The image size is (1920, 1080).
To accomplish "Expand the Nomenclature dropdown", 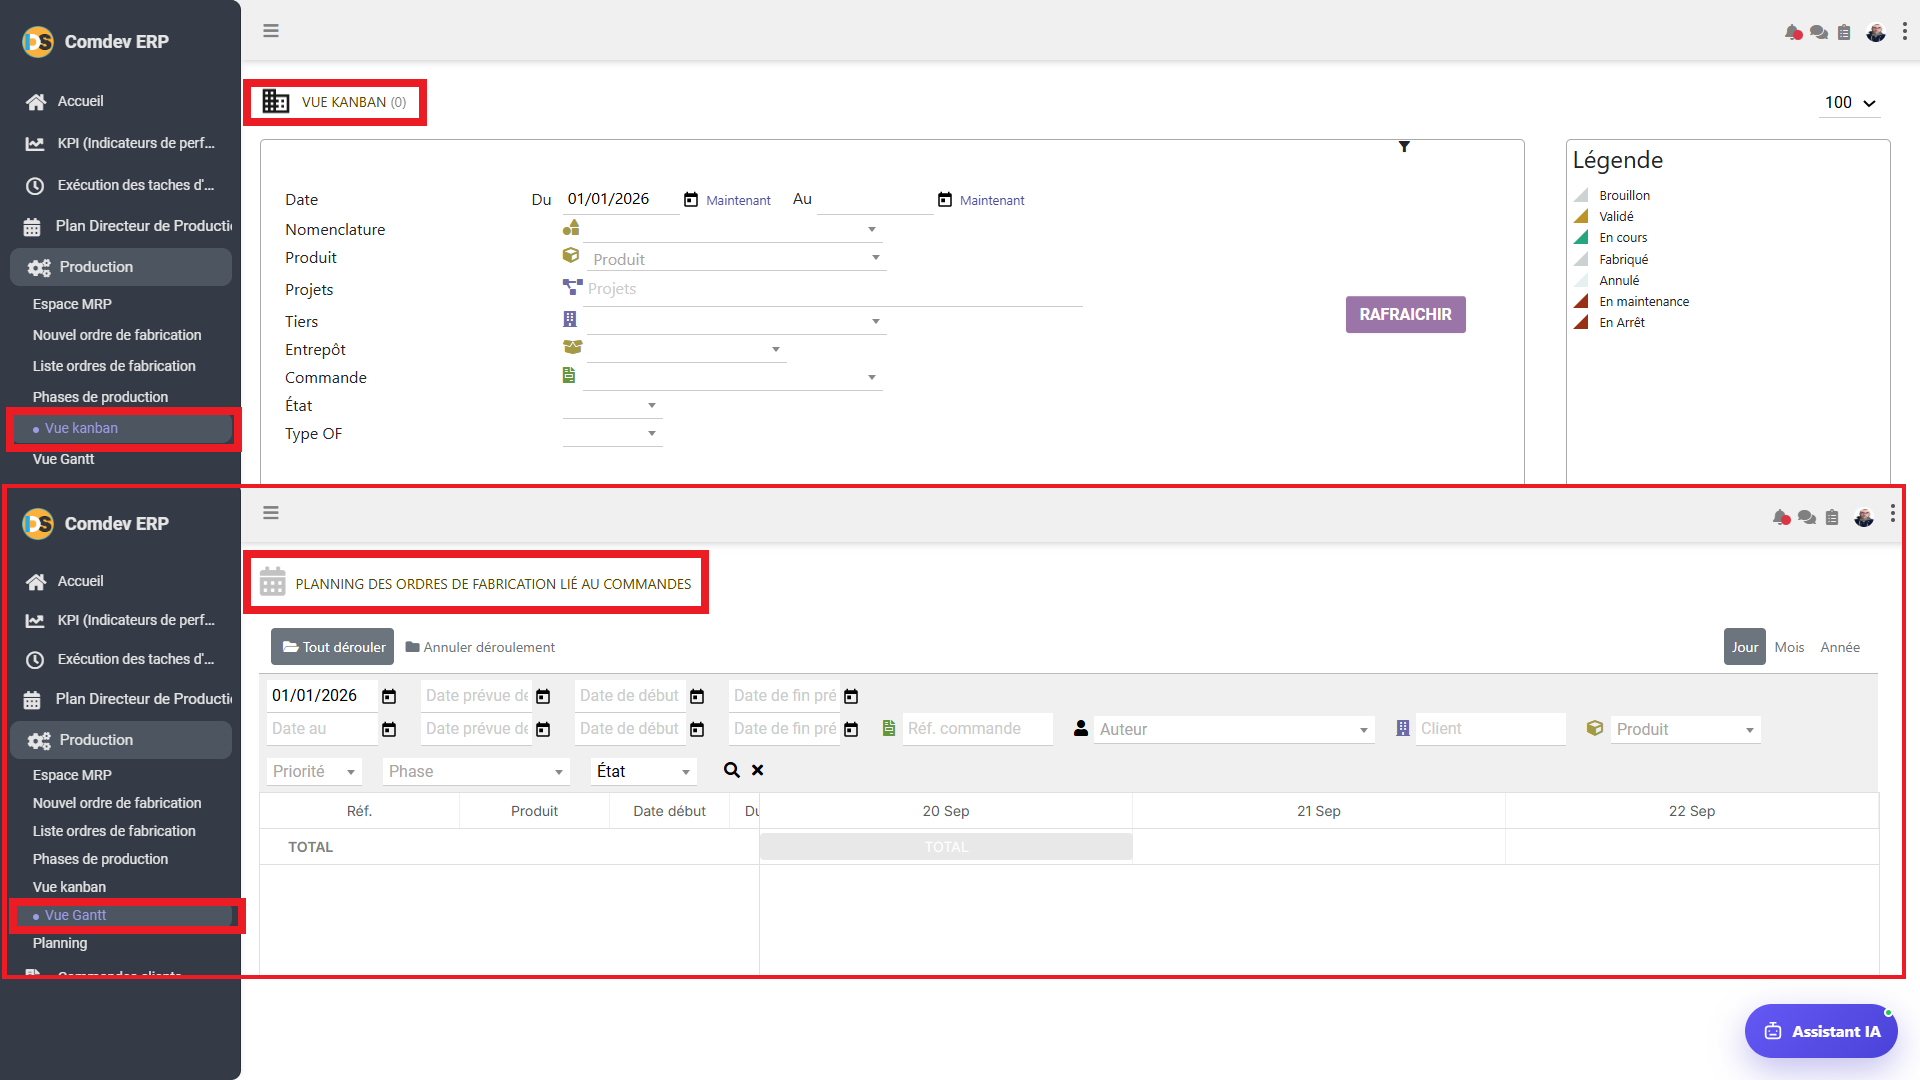I will [872, 230].
